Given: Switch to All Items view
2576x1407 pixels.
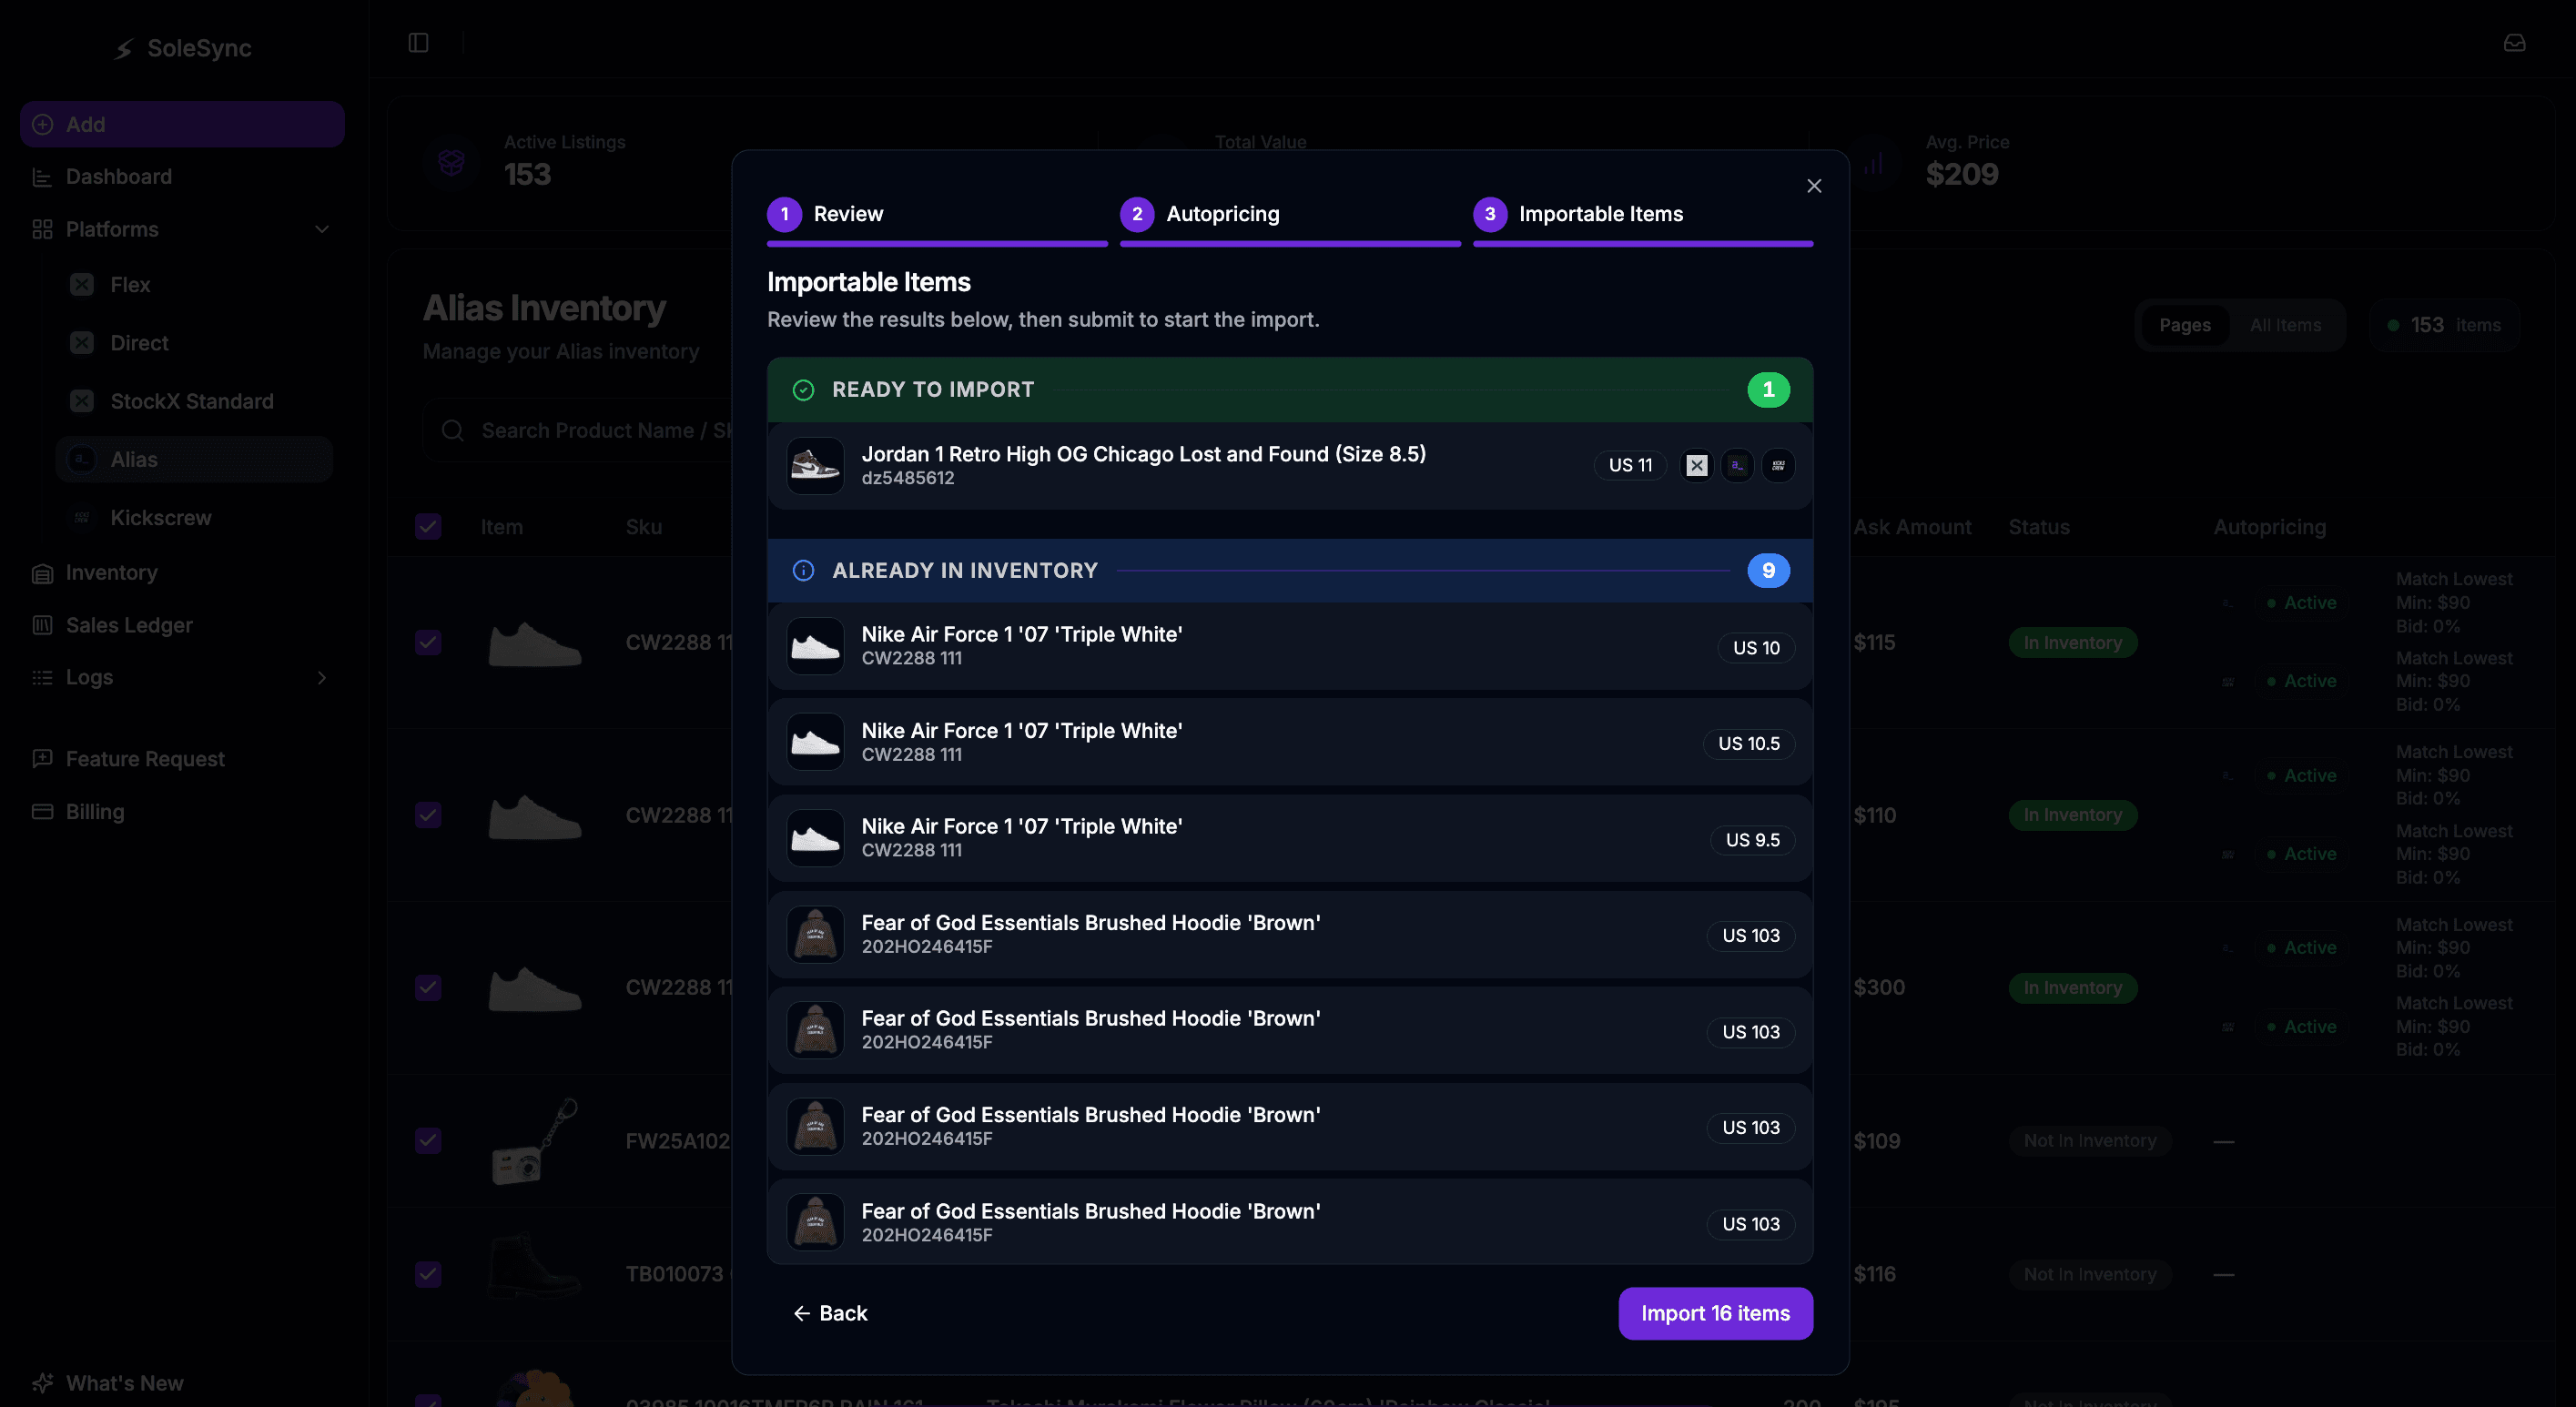Looking at the screenshot, I should point(2285,325).
